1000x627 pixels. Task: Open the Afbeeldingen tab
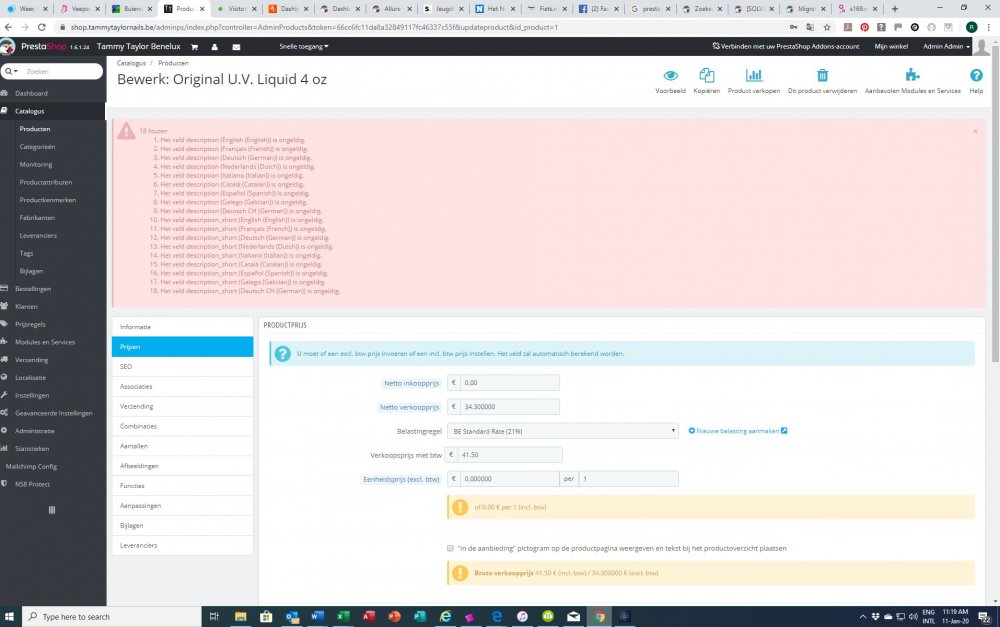click(x=182, y=466)
